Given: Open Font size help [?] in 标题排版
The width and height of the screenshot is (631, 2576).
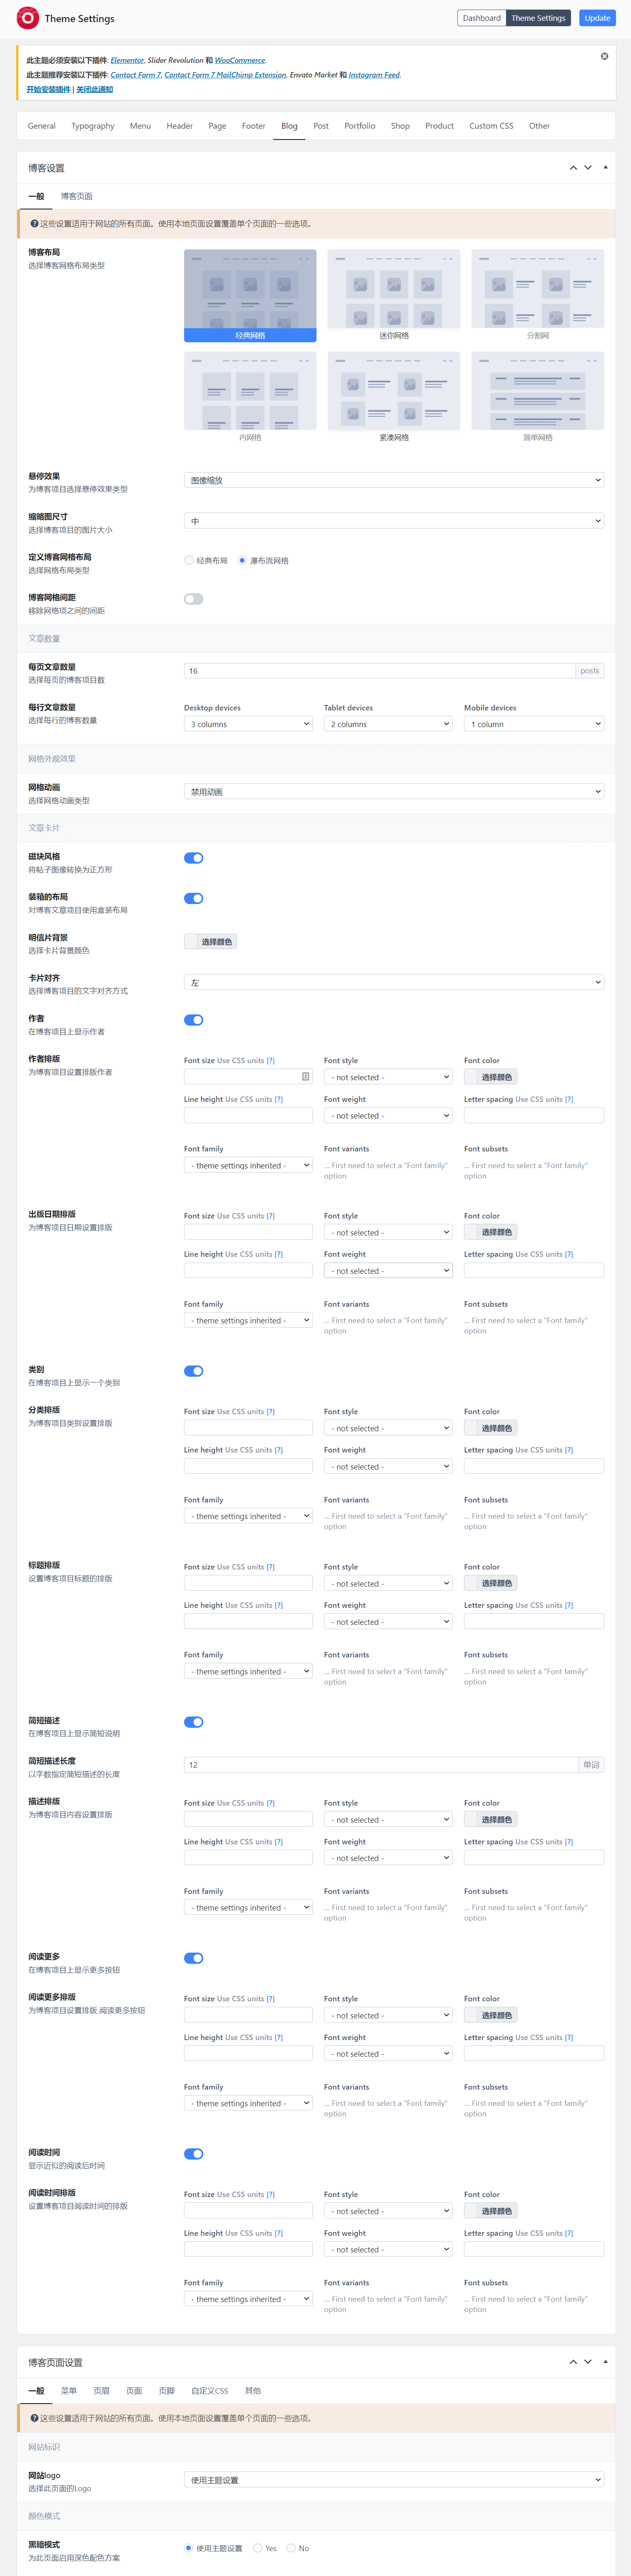Looking at the screenshot, I should tap(270, 1567).
